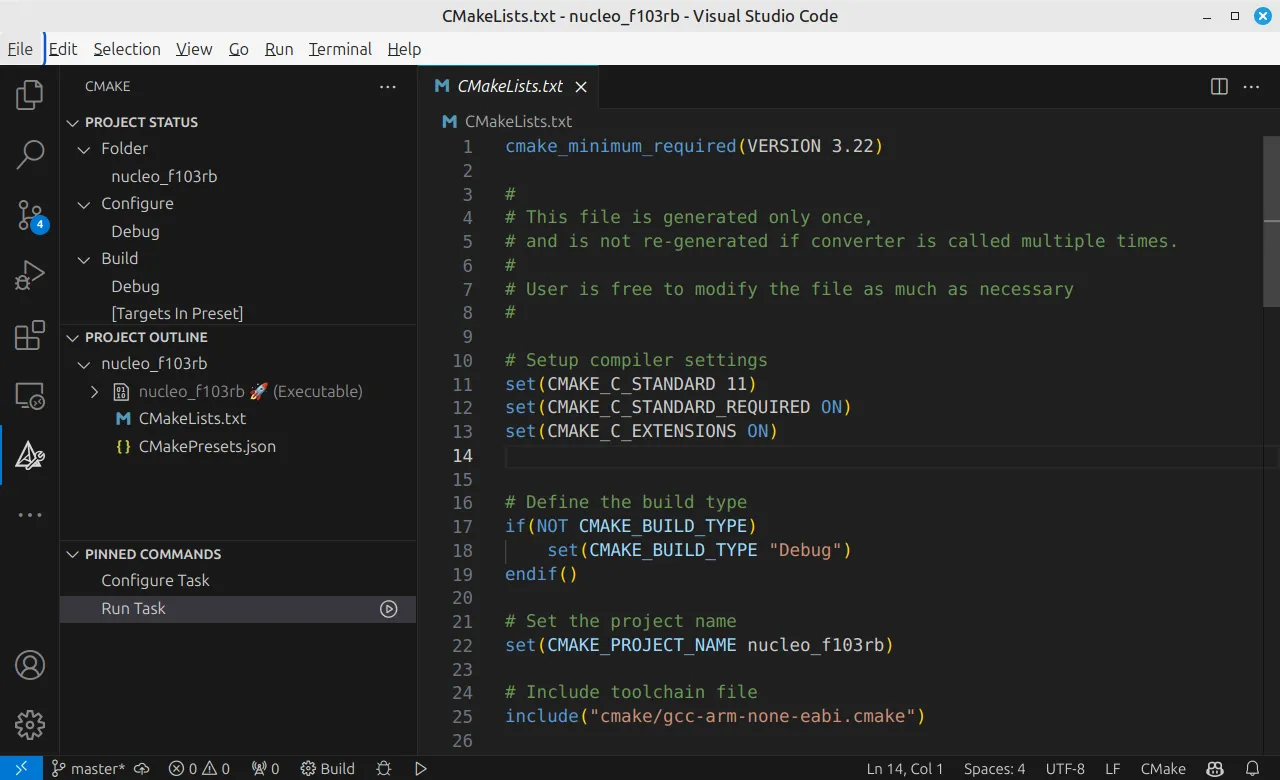Click the M file icon in breadcrumb
1280x780 pixels.
450,121
